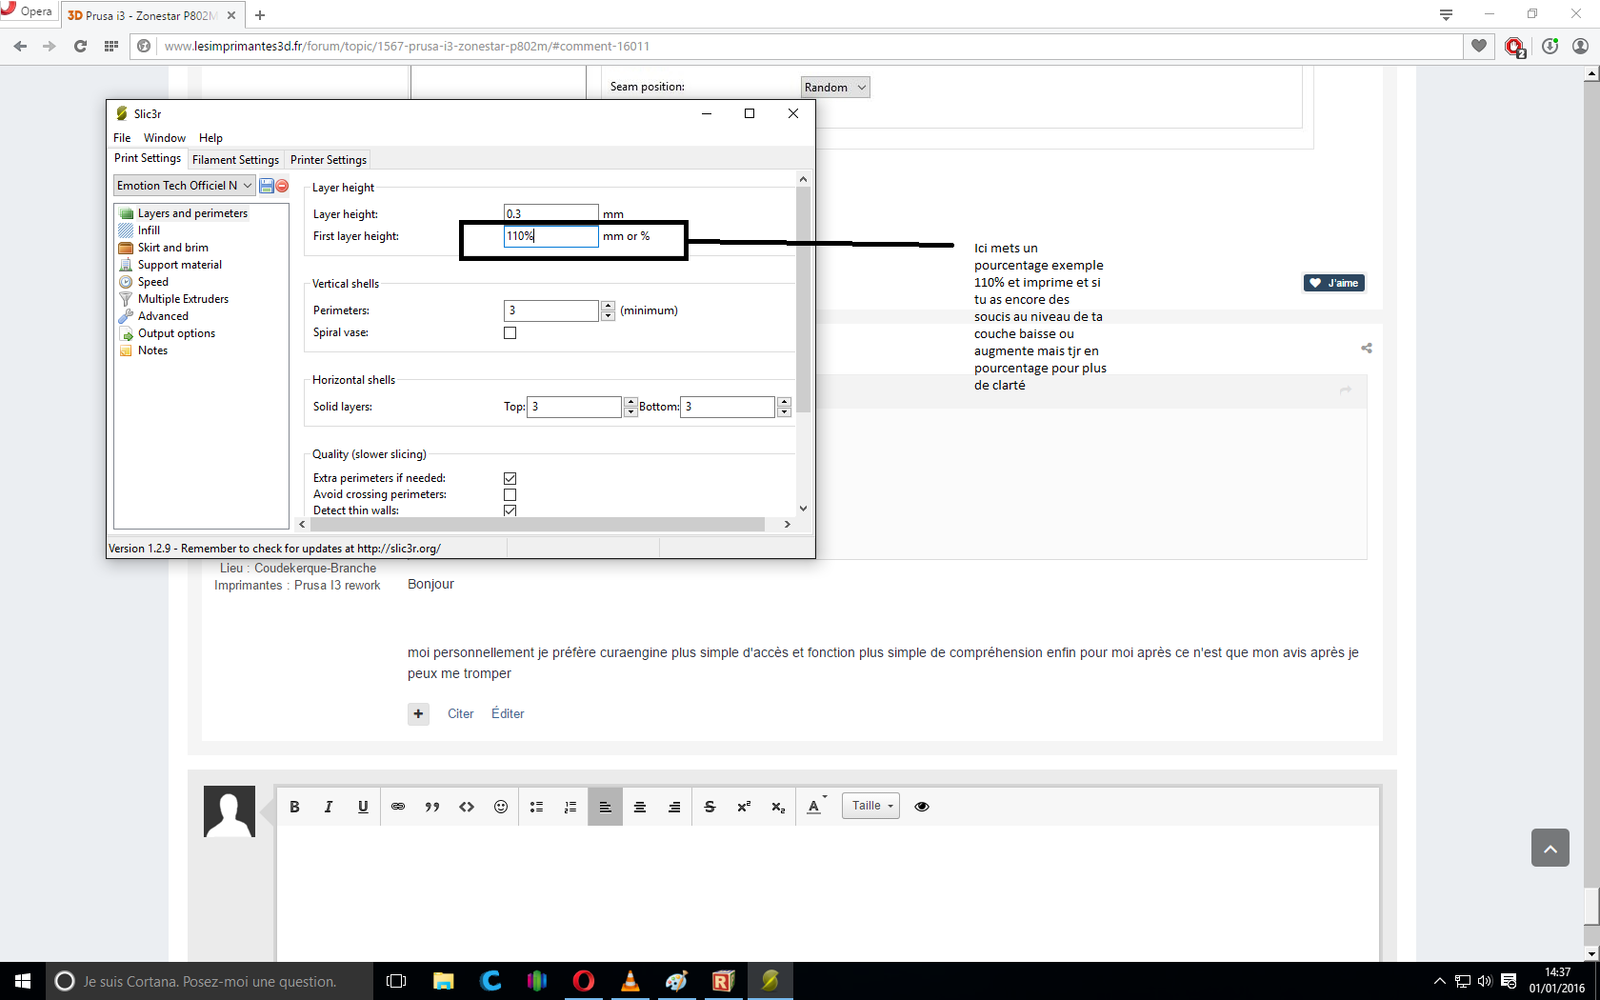The width and height of the screenshot is (1600, 1000).
Task: Click the back-to-top arrow button
Action: pyautogui.click(x=1550, y=848)
